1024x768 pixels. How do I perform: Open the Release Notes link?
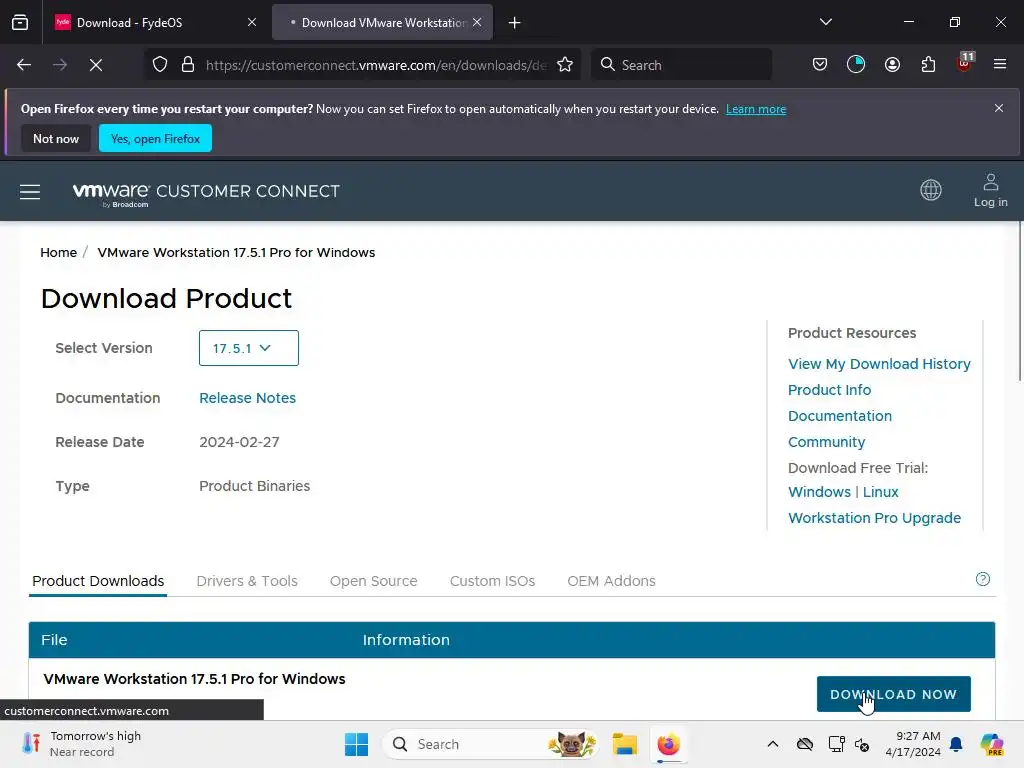click(248, 398)
